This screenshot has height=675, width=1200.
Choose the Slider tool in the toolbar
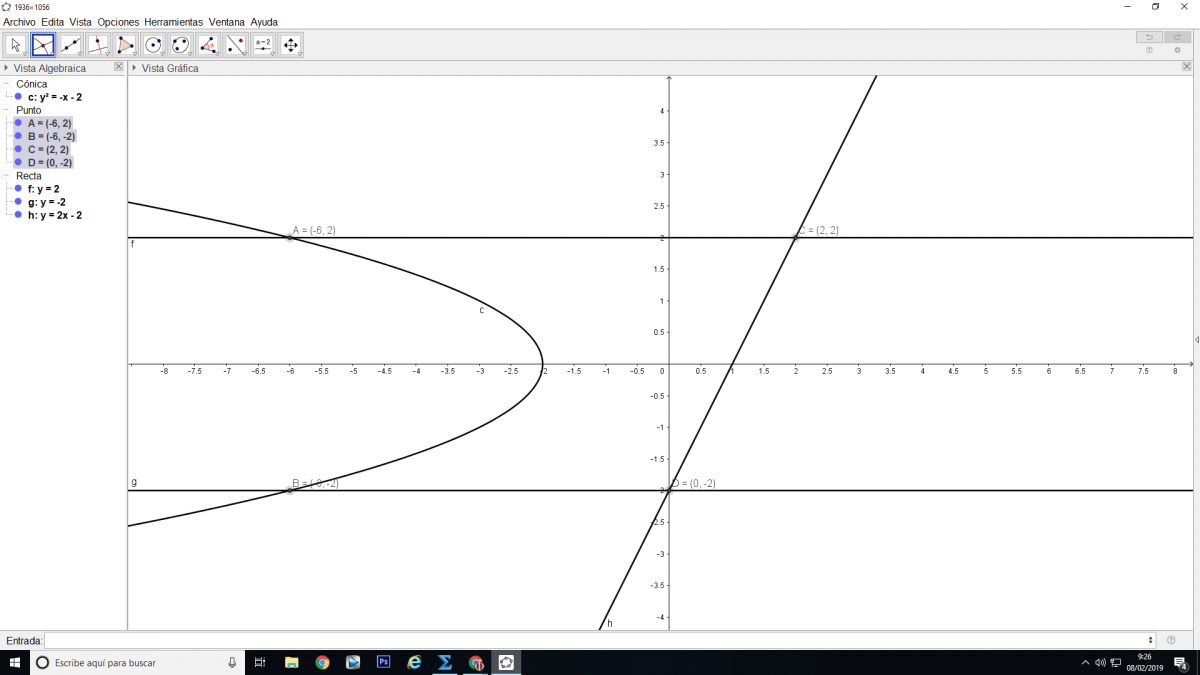tap(263, 45)
